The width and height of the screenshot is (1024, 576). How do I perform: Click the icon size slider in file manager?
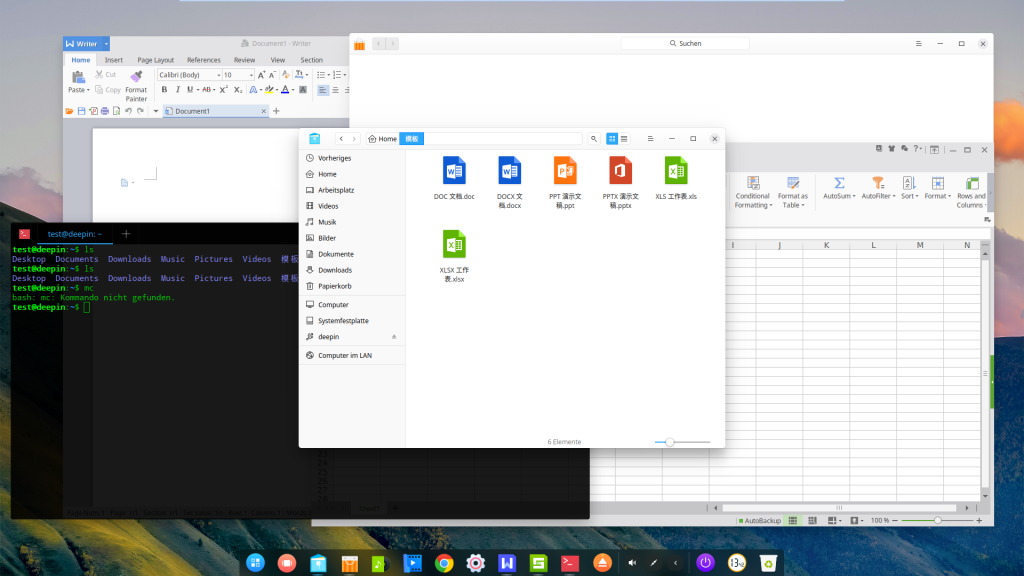(x=670, y=442)
